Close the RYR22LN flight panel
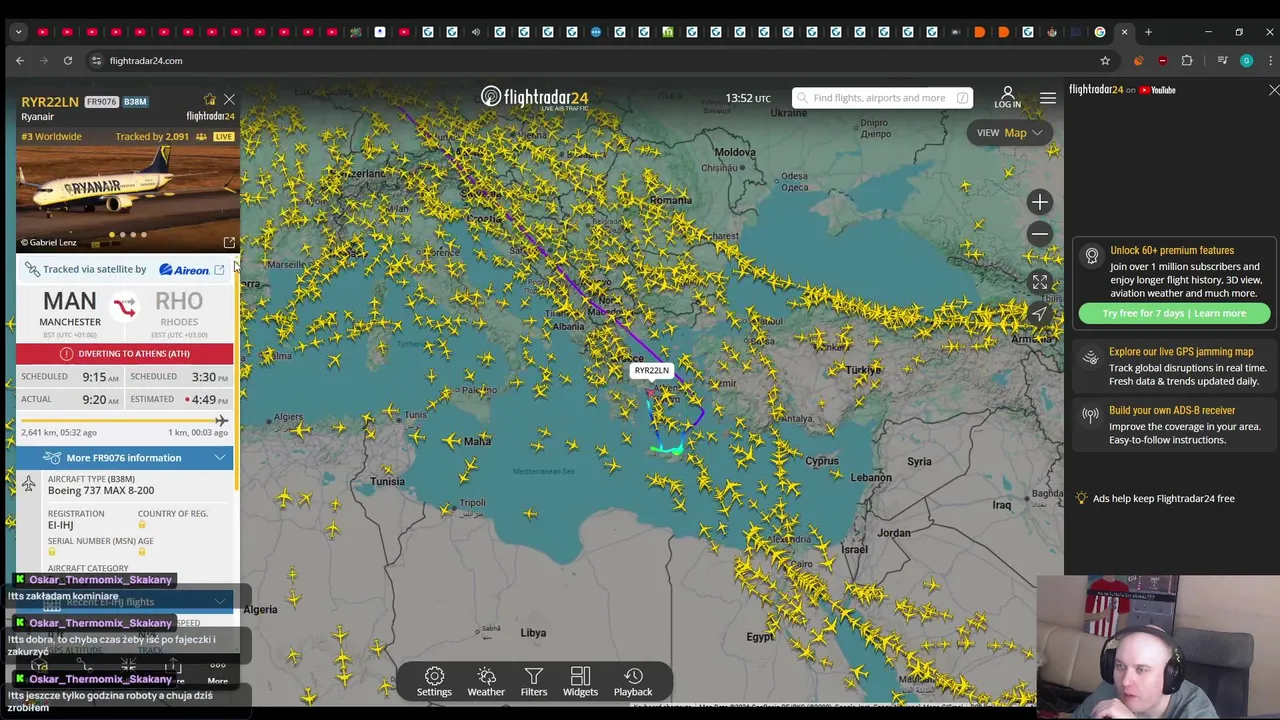1280x720 pixels. (229, 99)
